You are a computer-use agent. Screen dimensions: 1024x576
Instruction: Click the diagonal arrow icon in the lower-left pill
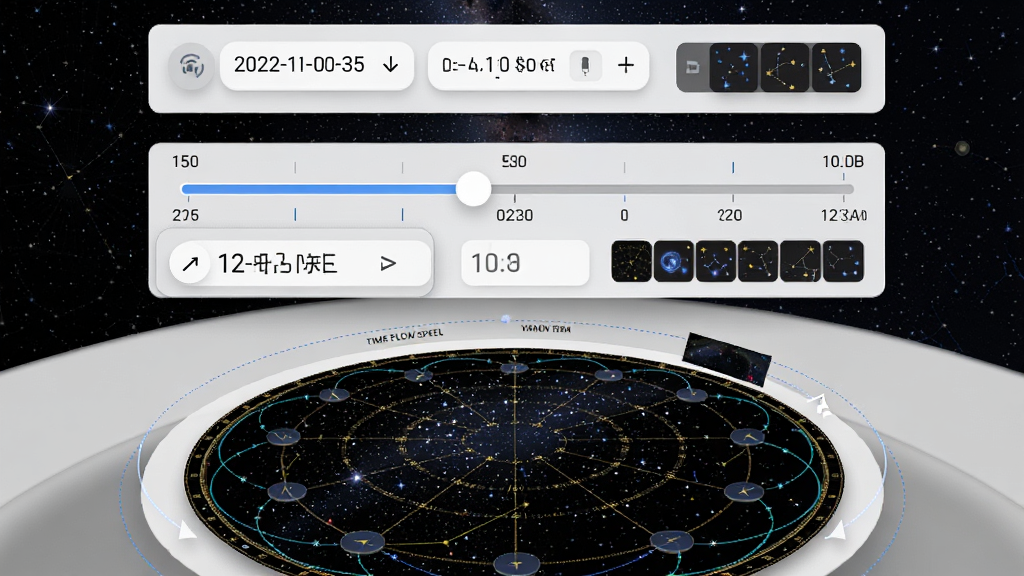(190, 264)
